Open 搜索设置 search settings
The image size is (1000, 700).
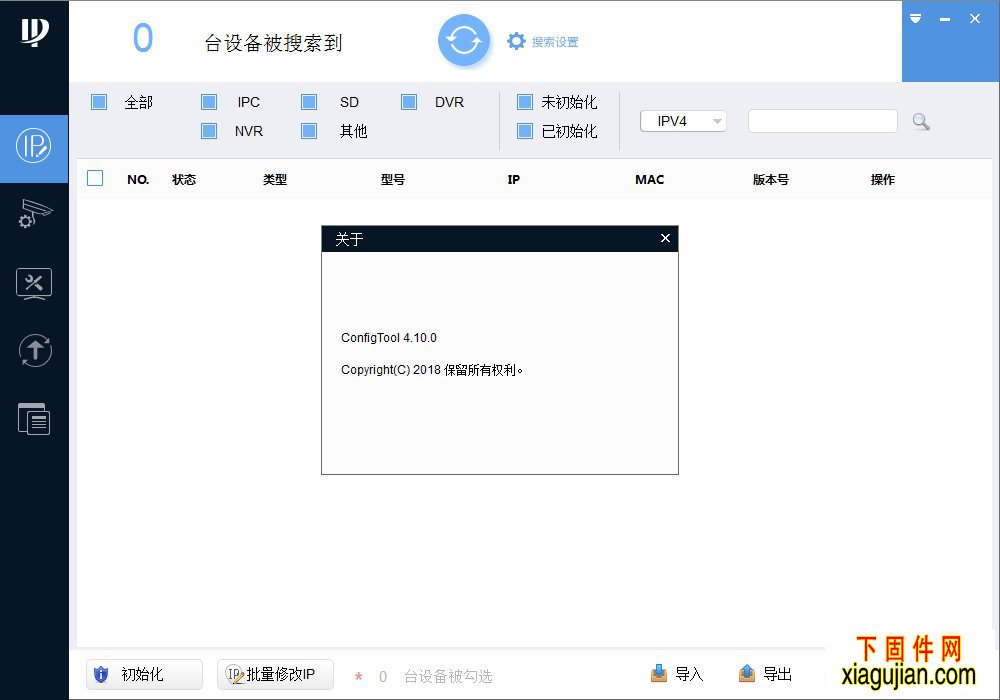[x=543, y=42]
